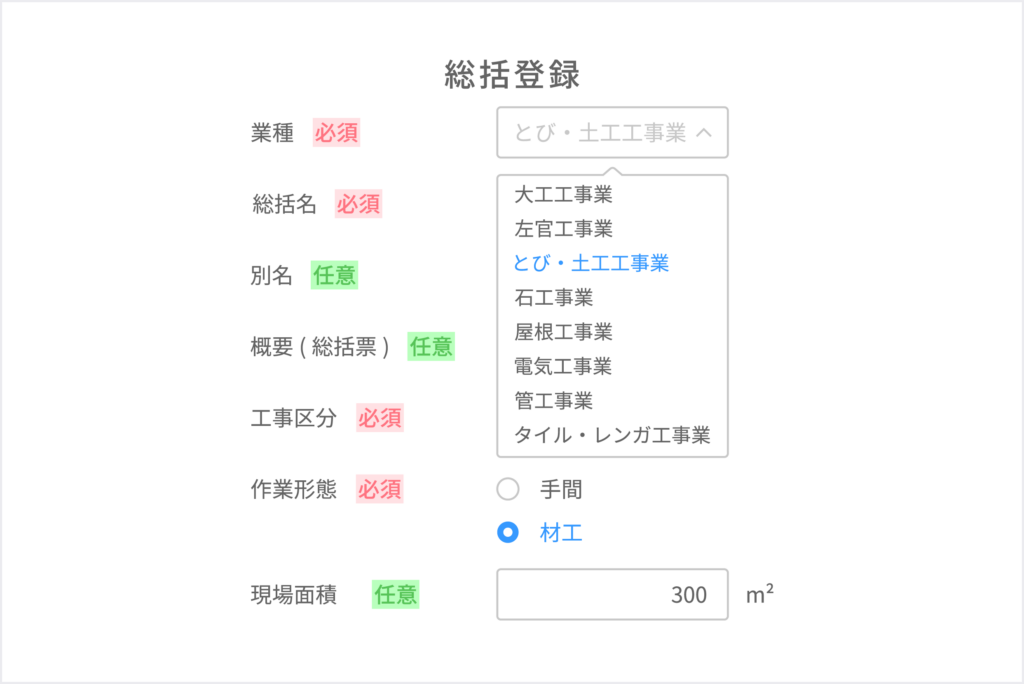
Task: Select 石工事業 from the list
Action: click(553, 297)
